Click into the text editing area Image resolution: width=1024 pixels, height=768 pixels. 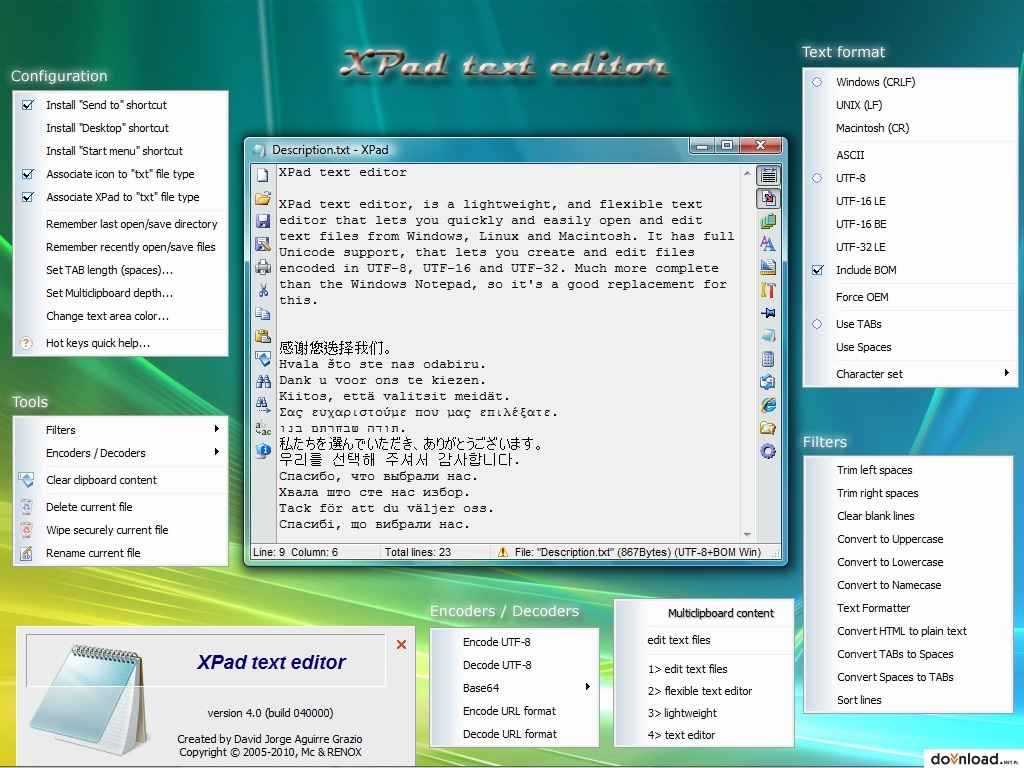(x=508, y=353)
